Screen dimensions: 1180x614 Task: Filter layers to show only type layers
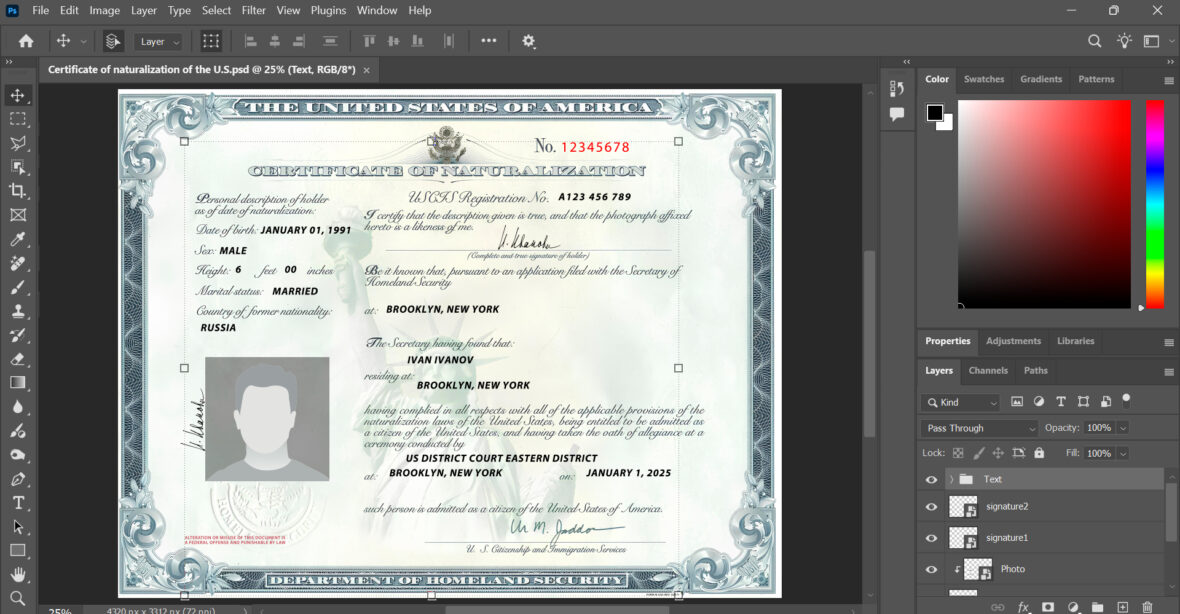click(x=1061, y=401)
